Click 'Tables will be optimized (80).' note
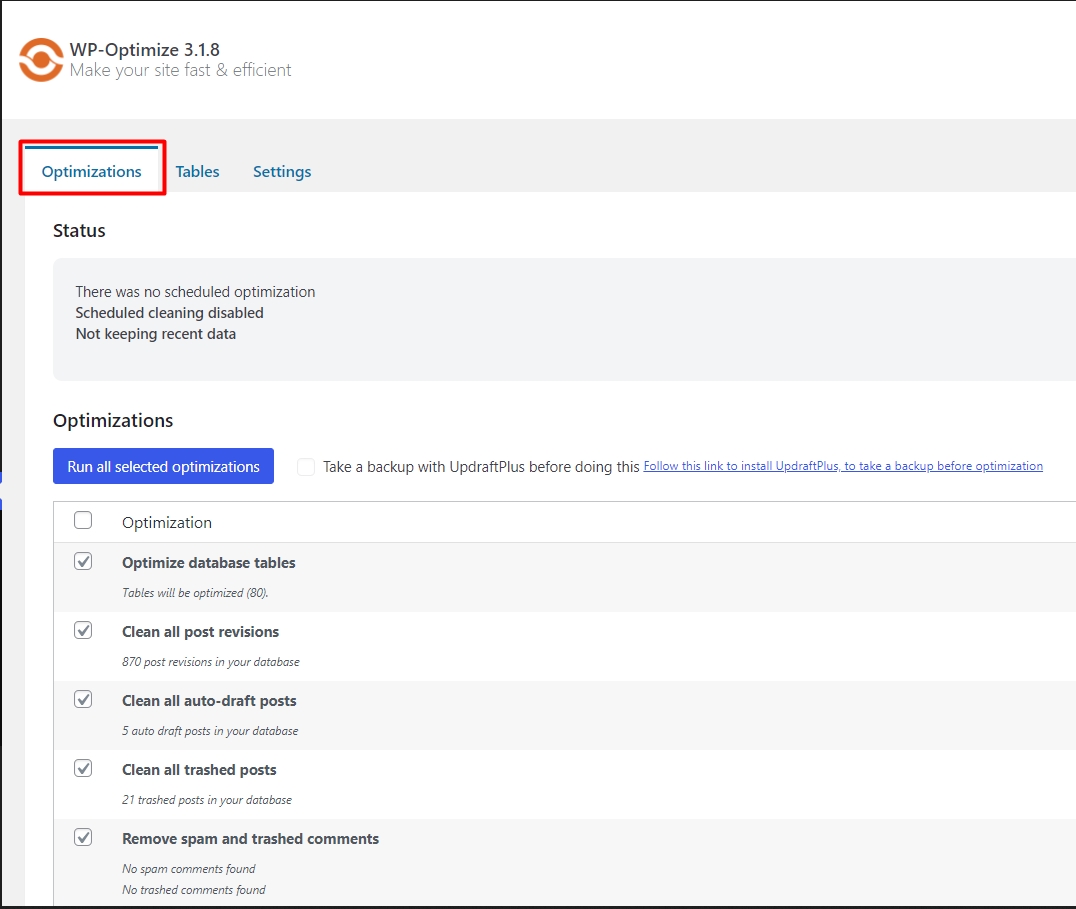1076x909 pixels. [x=196, y=593]
